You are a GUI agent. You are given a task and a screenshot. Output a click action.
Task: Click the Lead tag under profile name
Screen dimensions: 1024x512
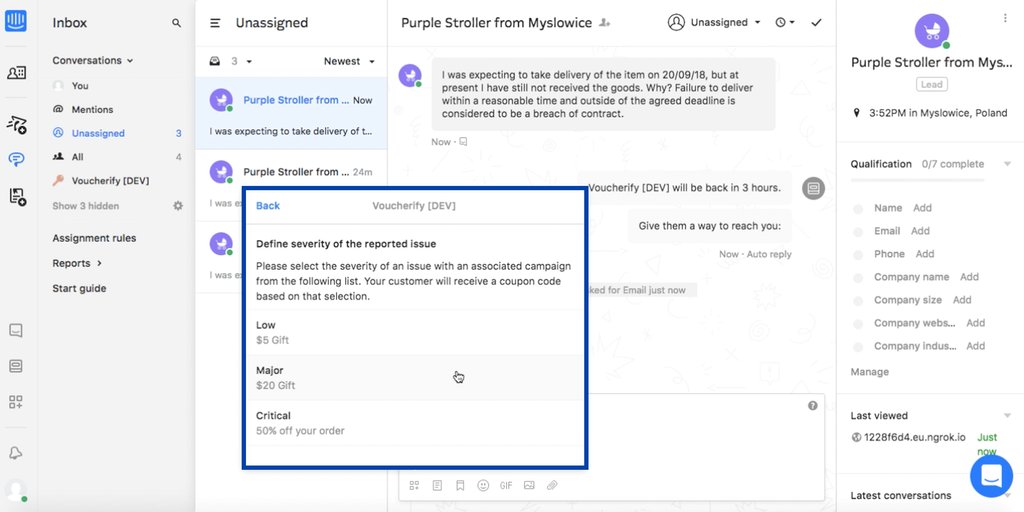pos(932,84)
